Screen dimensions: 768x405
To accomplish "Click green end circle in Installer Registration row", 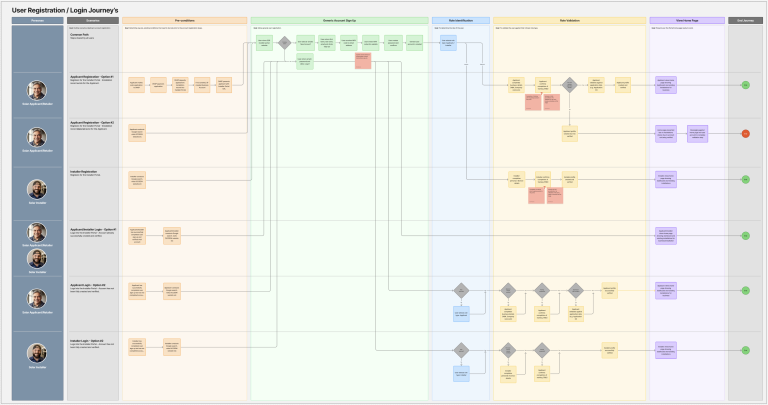I will 745,180.
